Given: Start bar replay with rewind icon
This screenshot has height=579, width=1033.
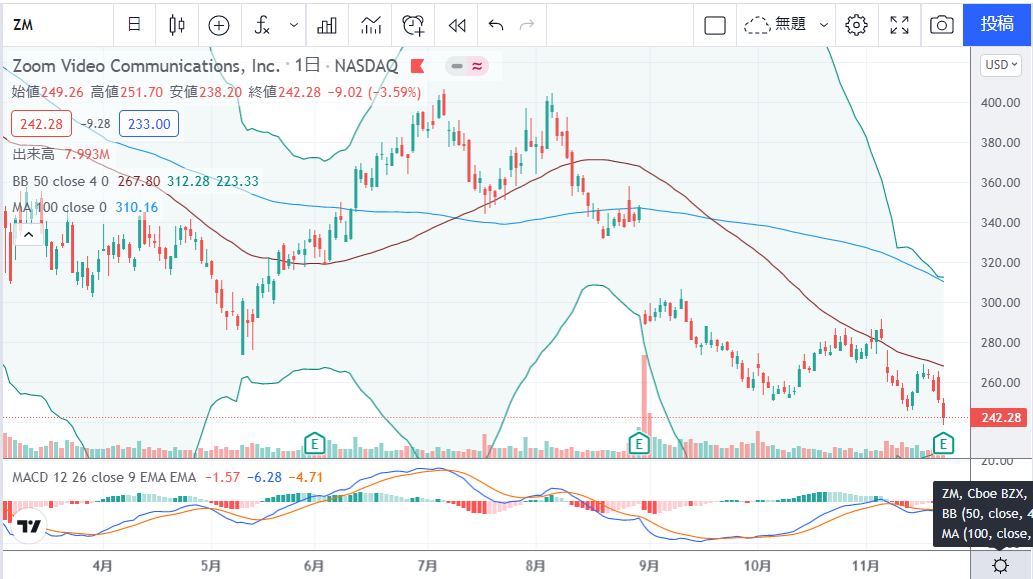Looking at the screenshot, I should (457, 25).
